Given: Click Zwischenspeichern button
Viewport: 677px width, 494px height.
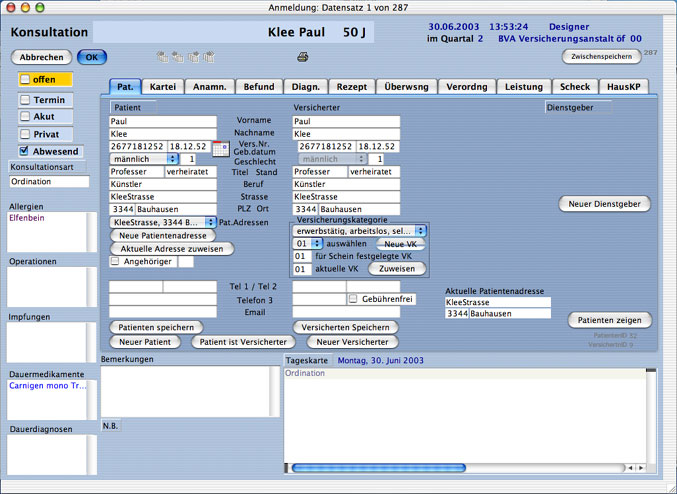Looking at the screenshot, I should click(601, 57).
